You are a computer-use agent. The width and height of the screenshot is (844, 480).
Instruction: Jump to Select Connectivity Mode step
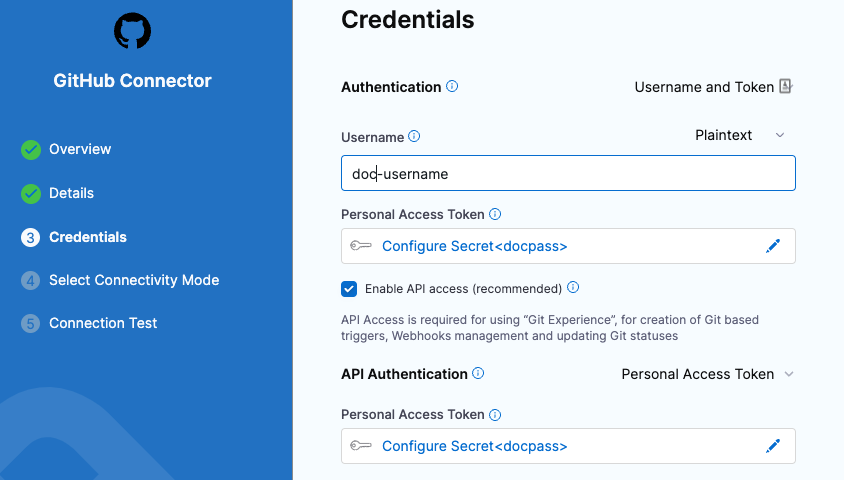click(134, 280)
